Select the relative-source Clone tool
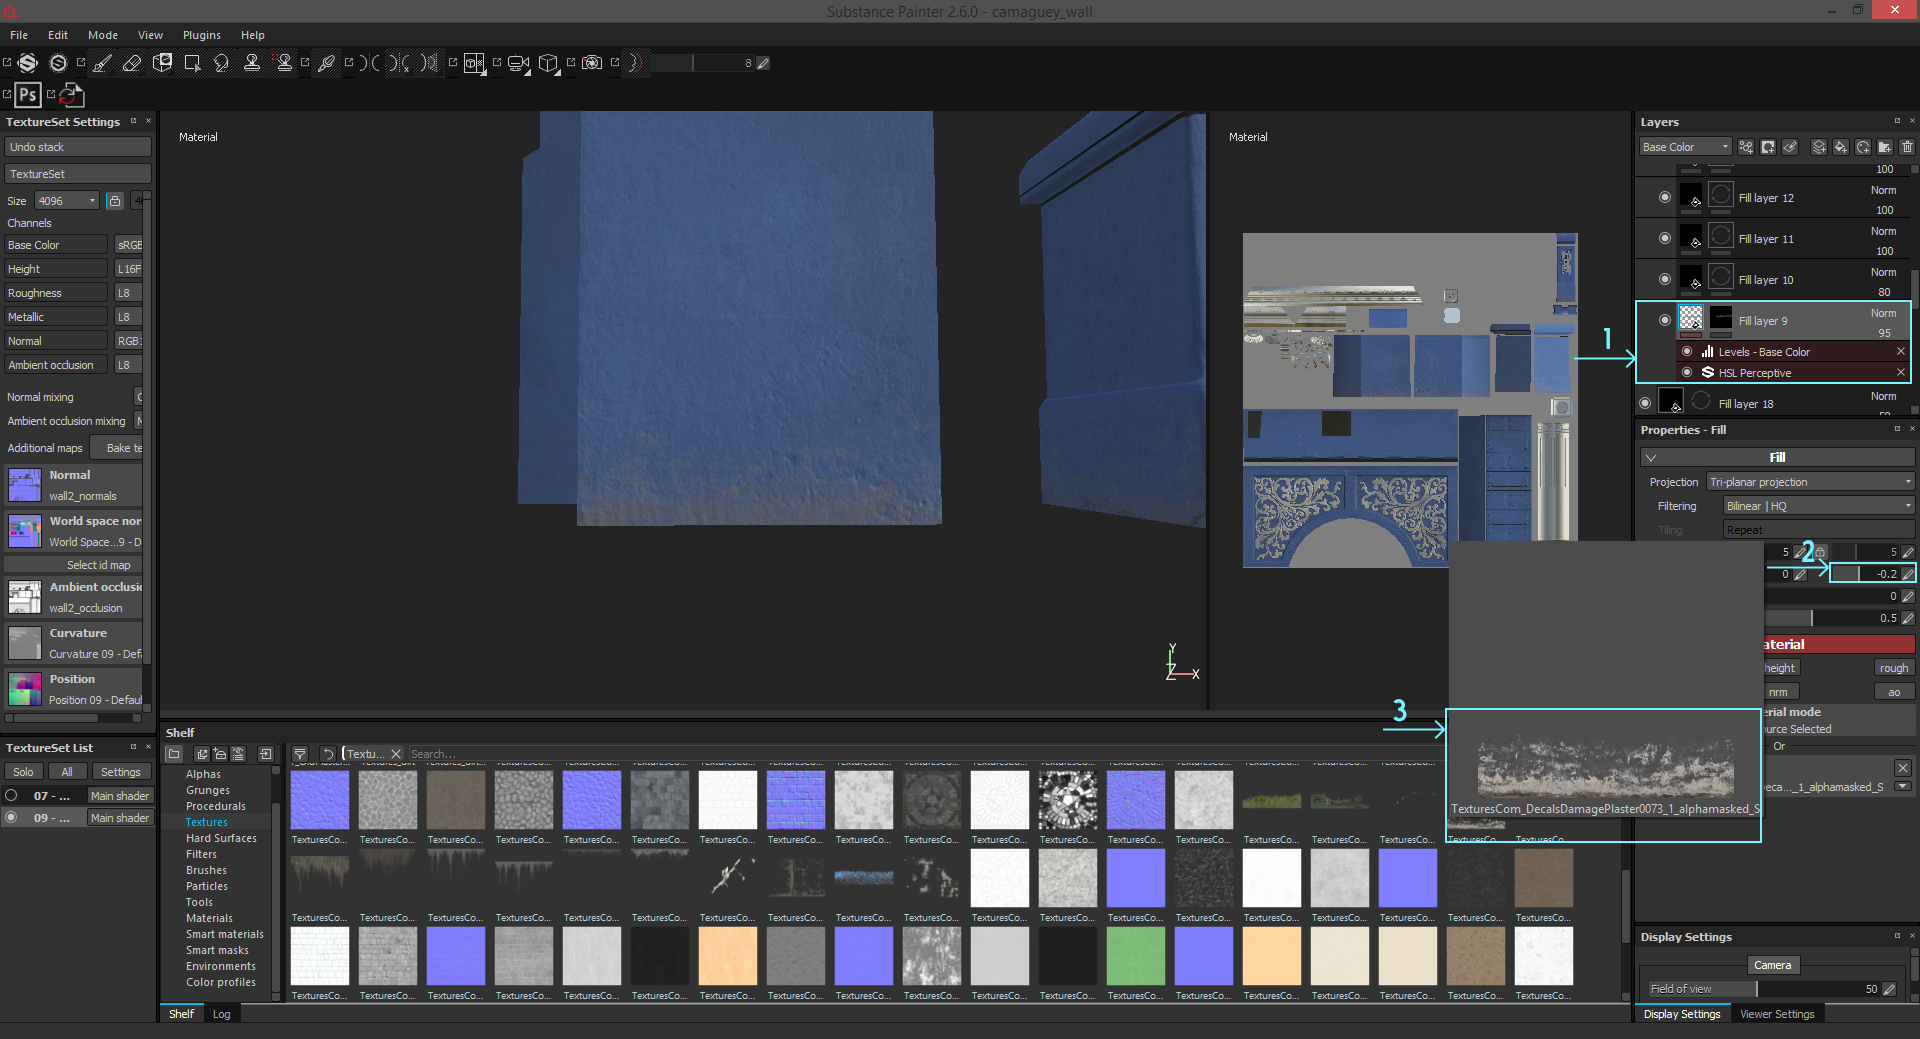The width and height of the screenshot is (1920, 1039). pyautogui.click(x=285, y=63)
